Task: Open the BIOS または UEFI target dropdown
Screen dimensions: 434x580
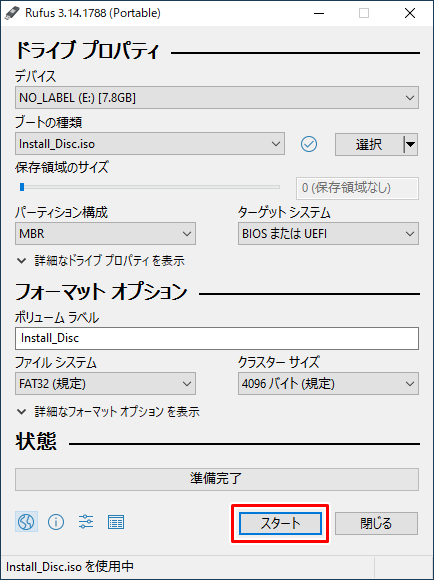Action: click(328, 233)
